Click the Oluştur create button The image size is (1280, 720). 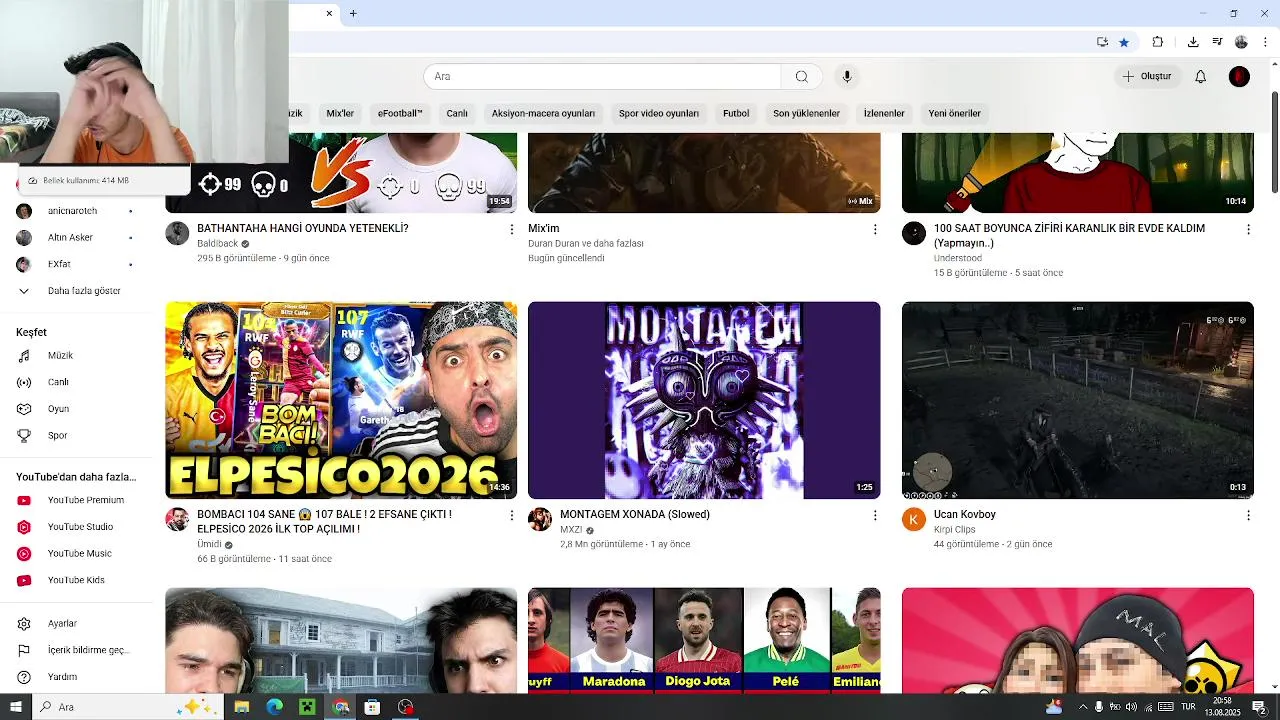1146,76
